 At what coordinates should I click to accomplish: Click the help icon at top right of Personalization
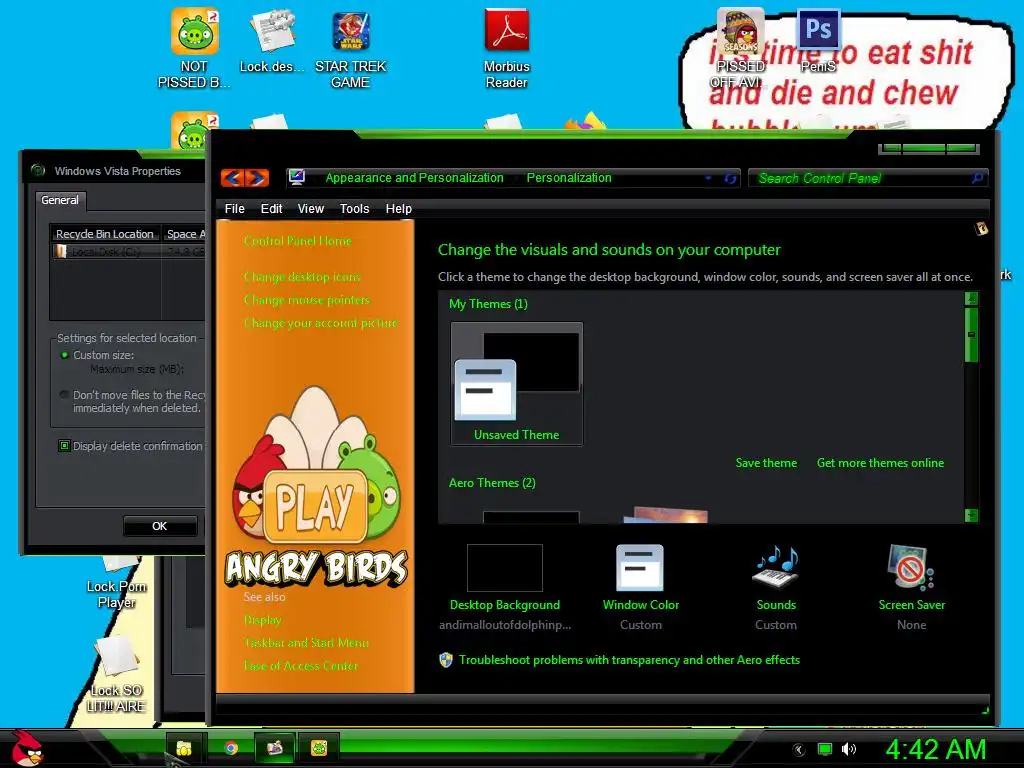[981, 229]
